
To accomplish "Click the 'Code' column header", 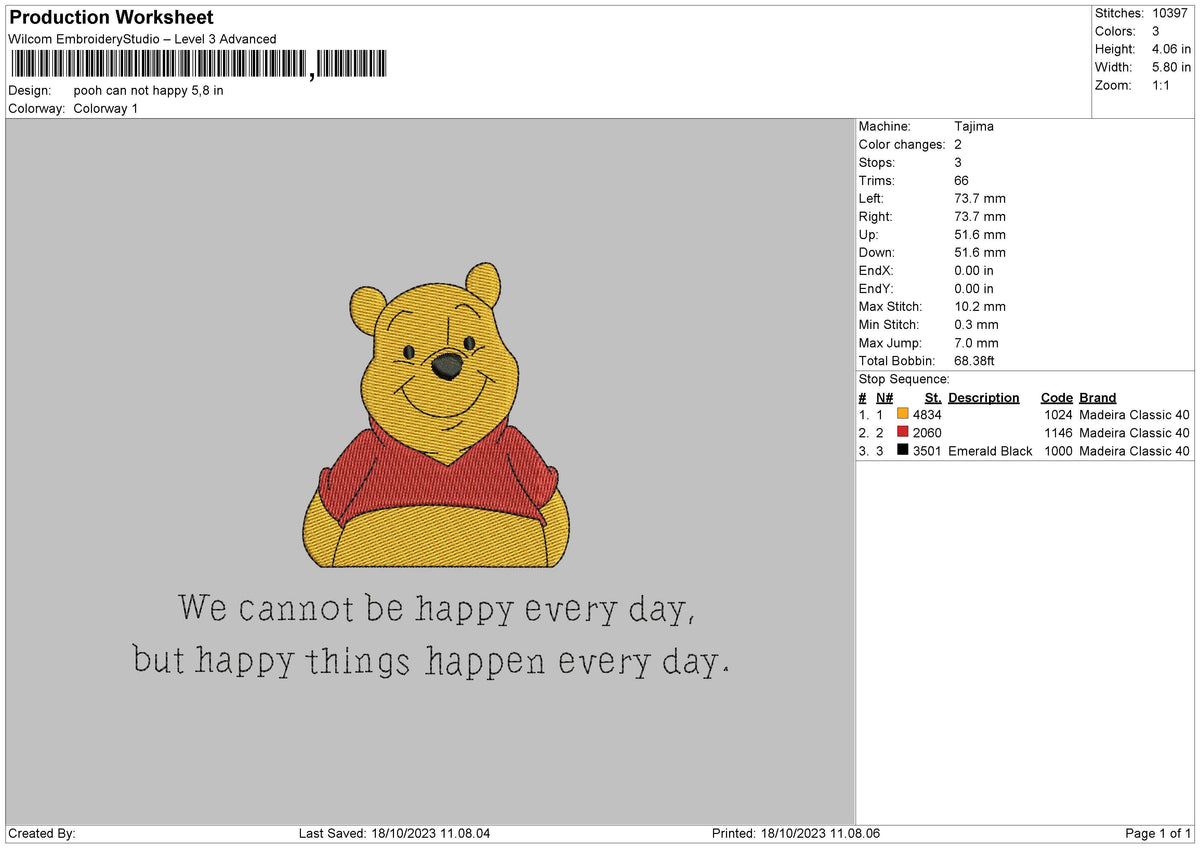I will pos(1056,397).
